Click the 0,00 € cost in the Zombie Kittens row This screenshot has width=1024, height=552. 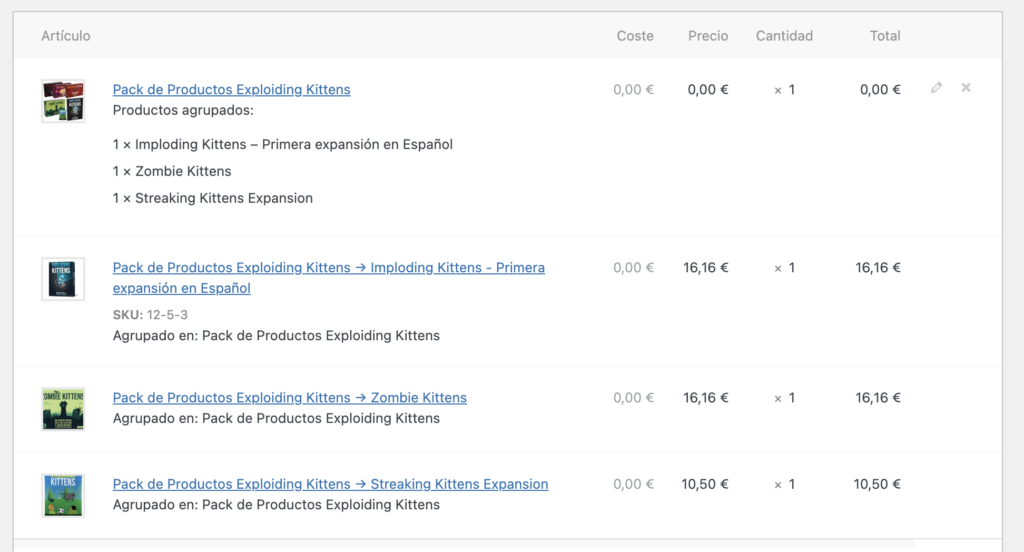pyautogui.click(x=633, y=398)
